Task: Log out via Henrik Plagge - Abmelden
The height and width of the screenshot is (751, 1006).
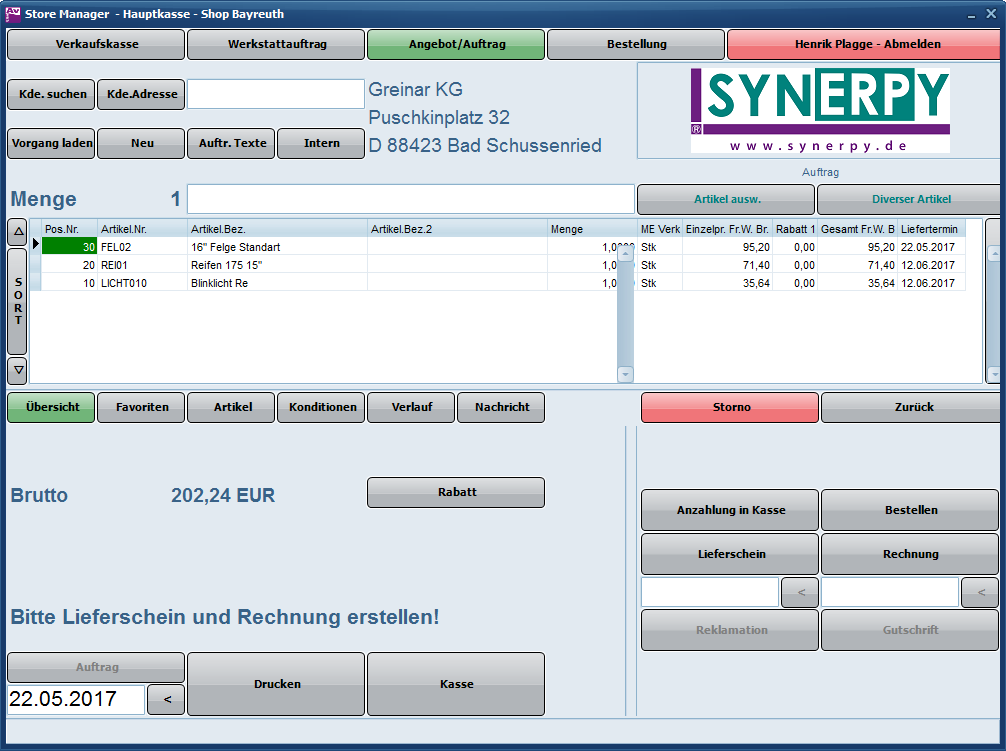Action: tap(866, 44)
